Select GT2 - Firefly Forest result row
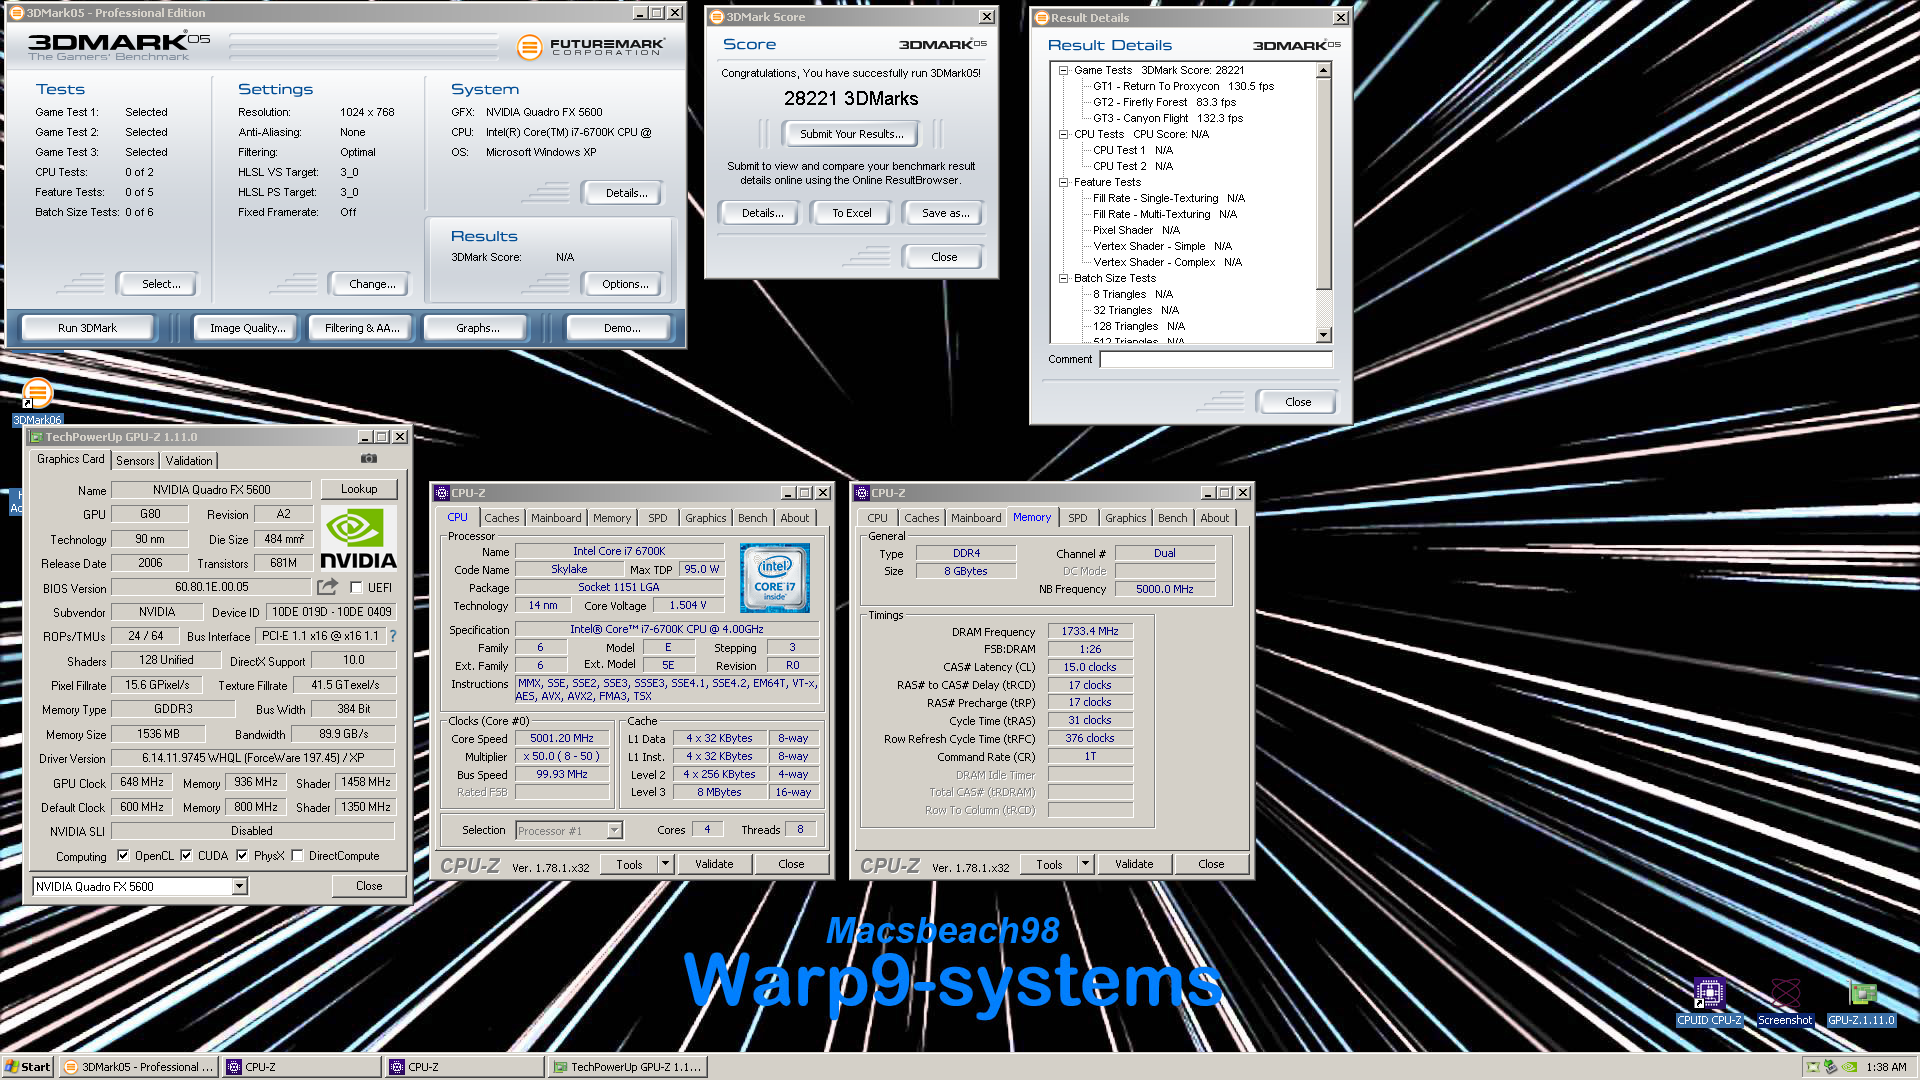This screenshot has width=1920, height=1080. coord(1164,102)
